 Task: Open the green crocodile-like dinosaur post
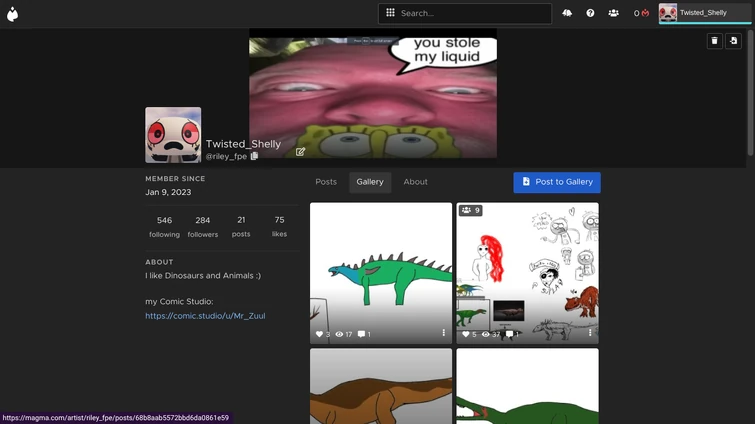point(528,386)
